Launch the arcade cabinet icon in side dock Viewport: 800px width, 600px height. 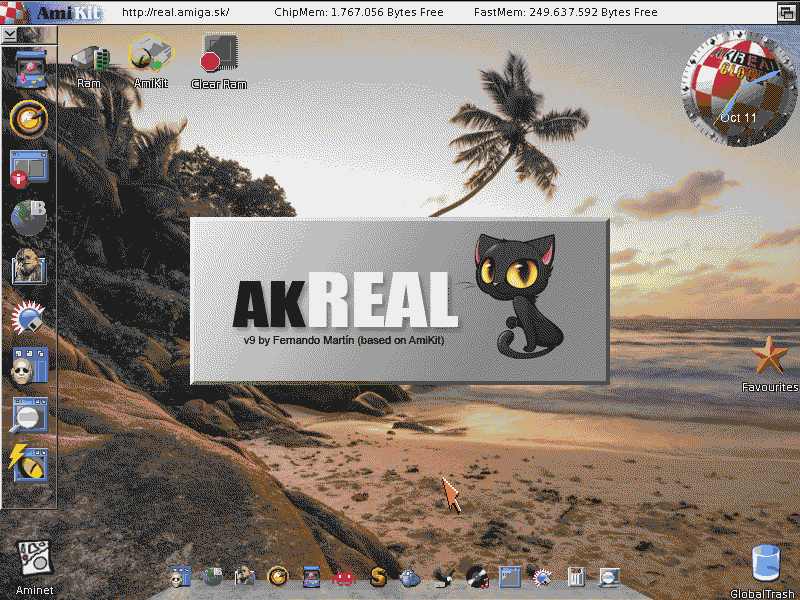pos(30,69)
